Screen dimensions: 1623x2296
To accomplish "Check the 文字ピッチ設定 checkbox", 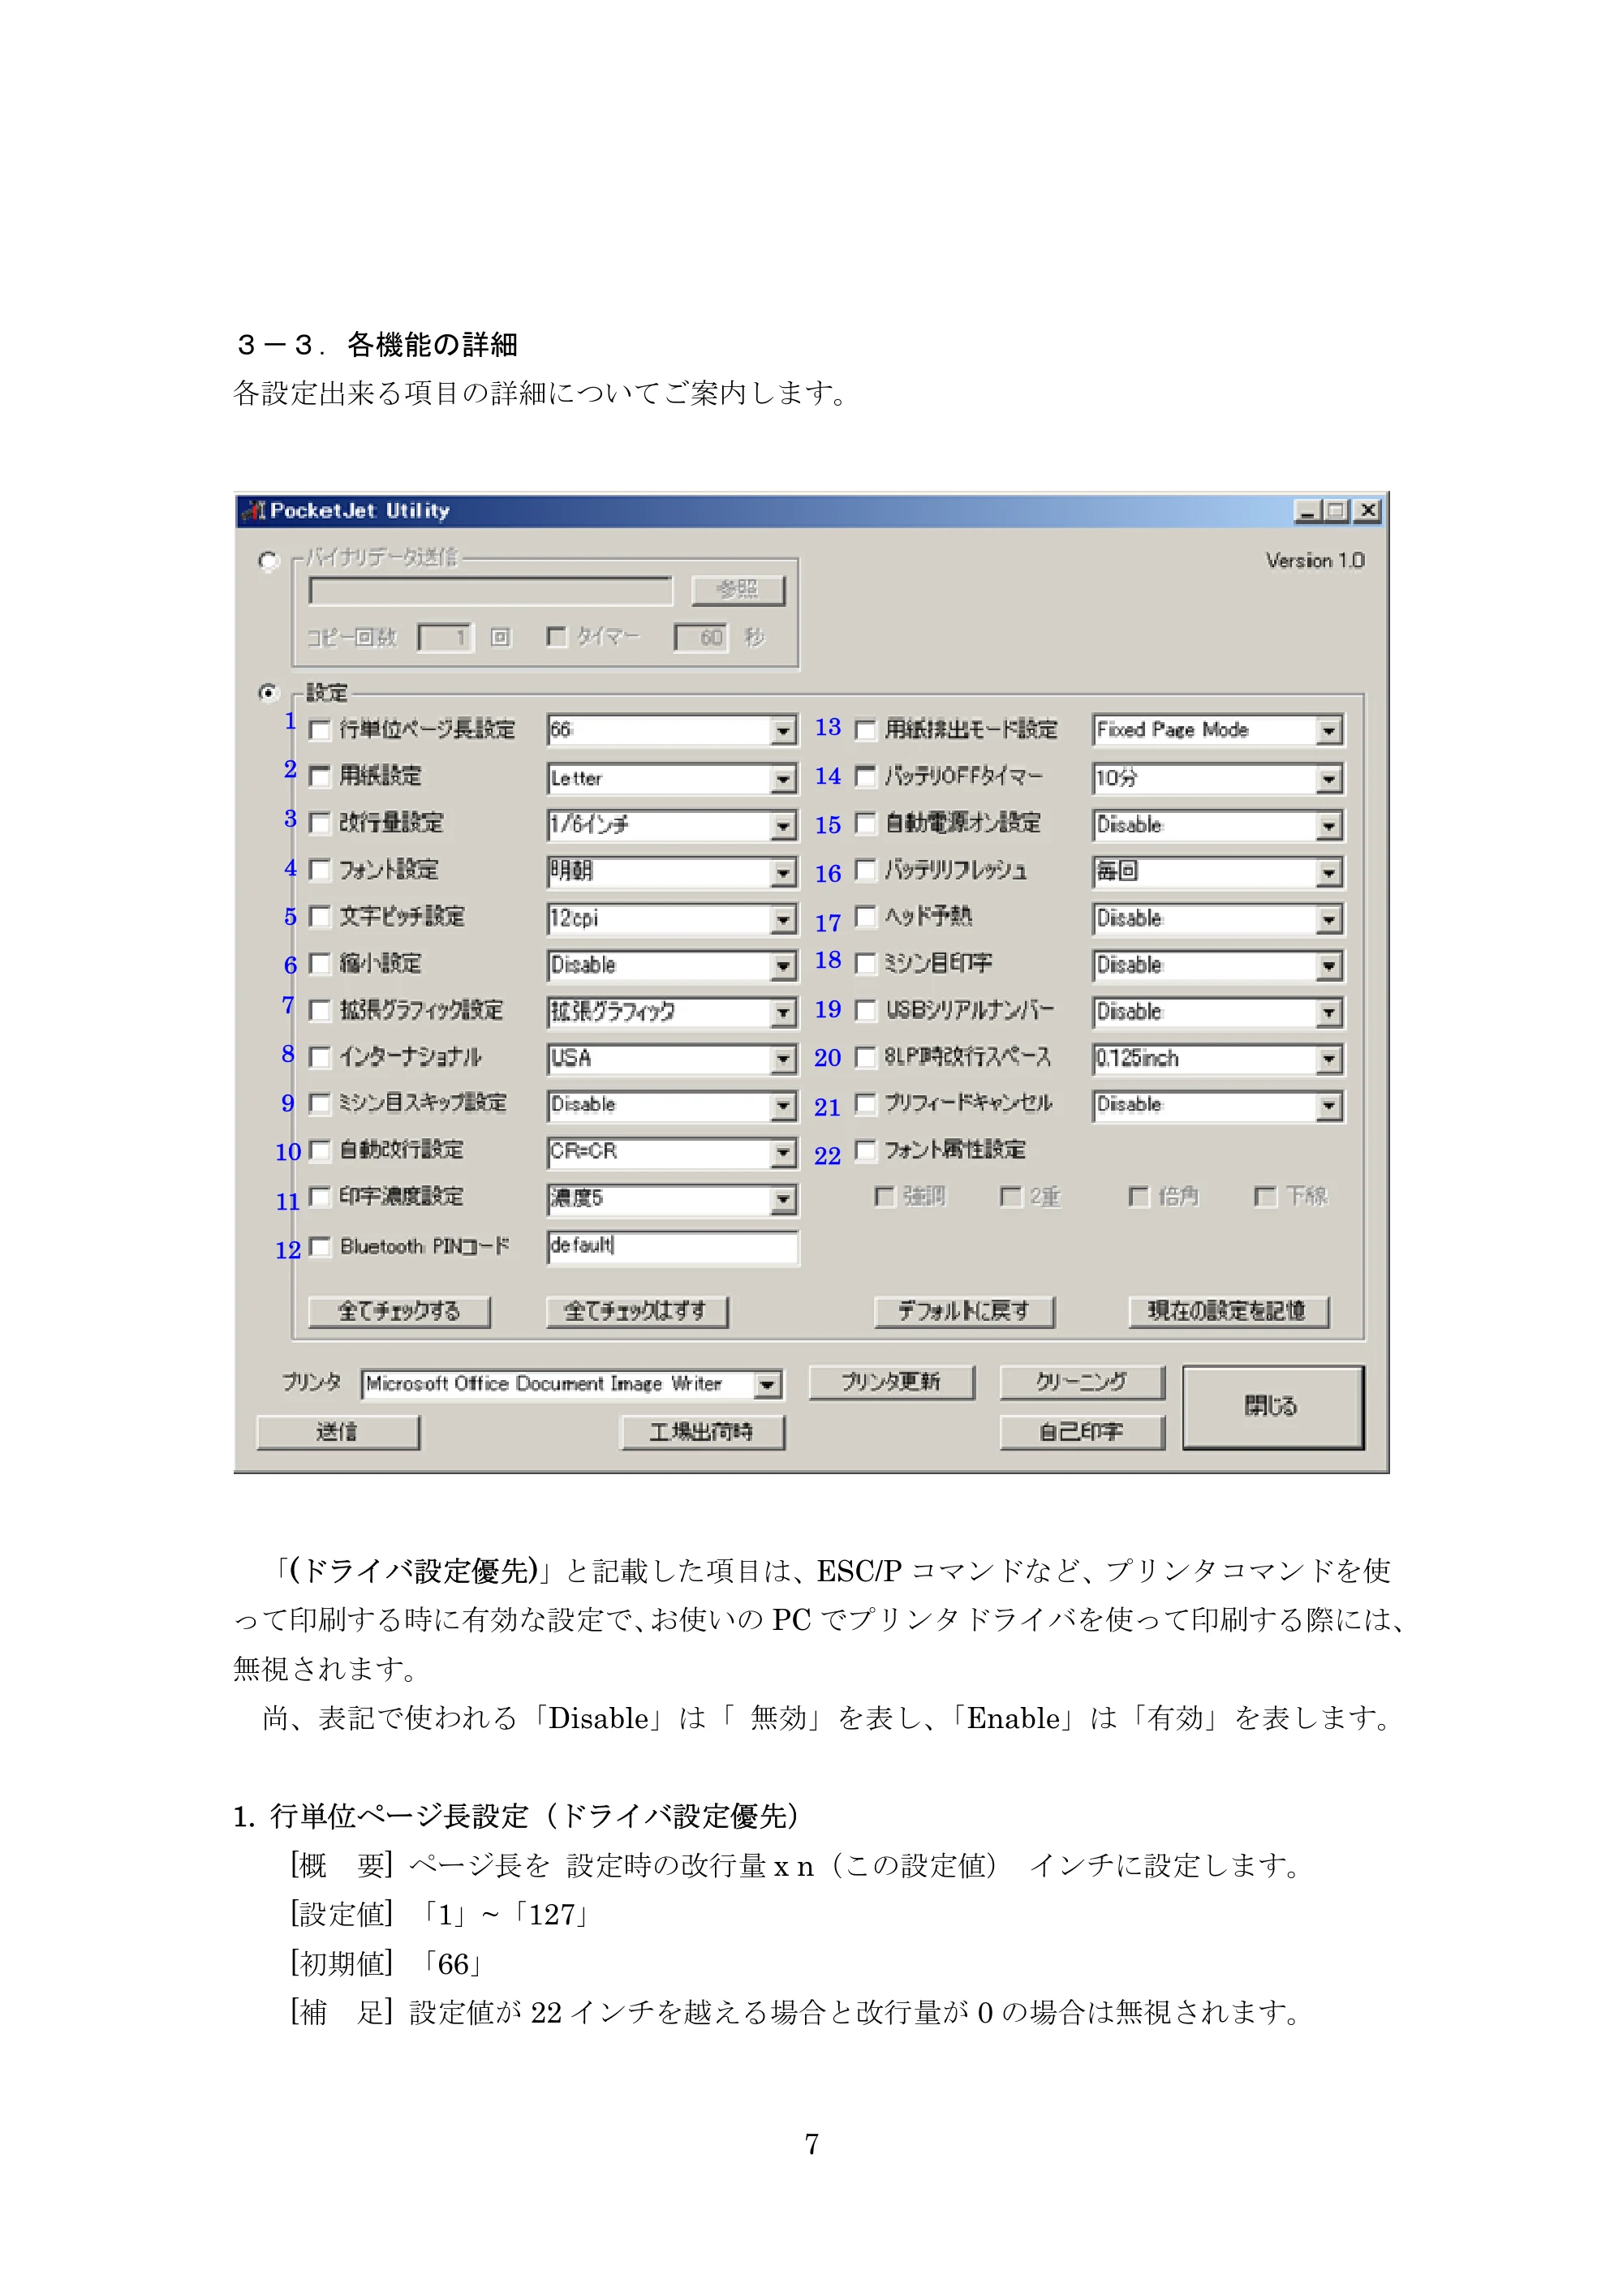I will point(320,917).
